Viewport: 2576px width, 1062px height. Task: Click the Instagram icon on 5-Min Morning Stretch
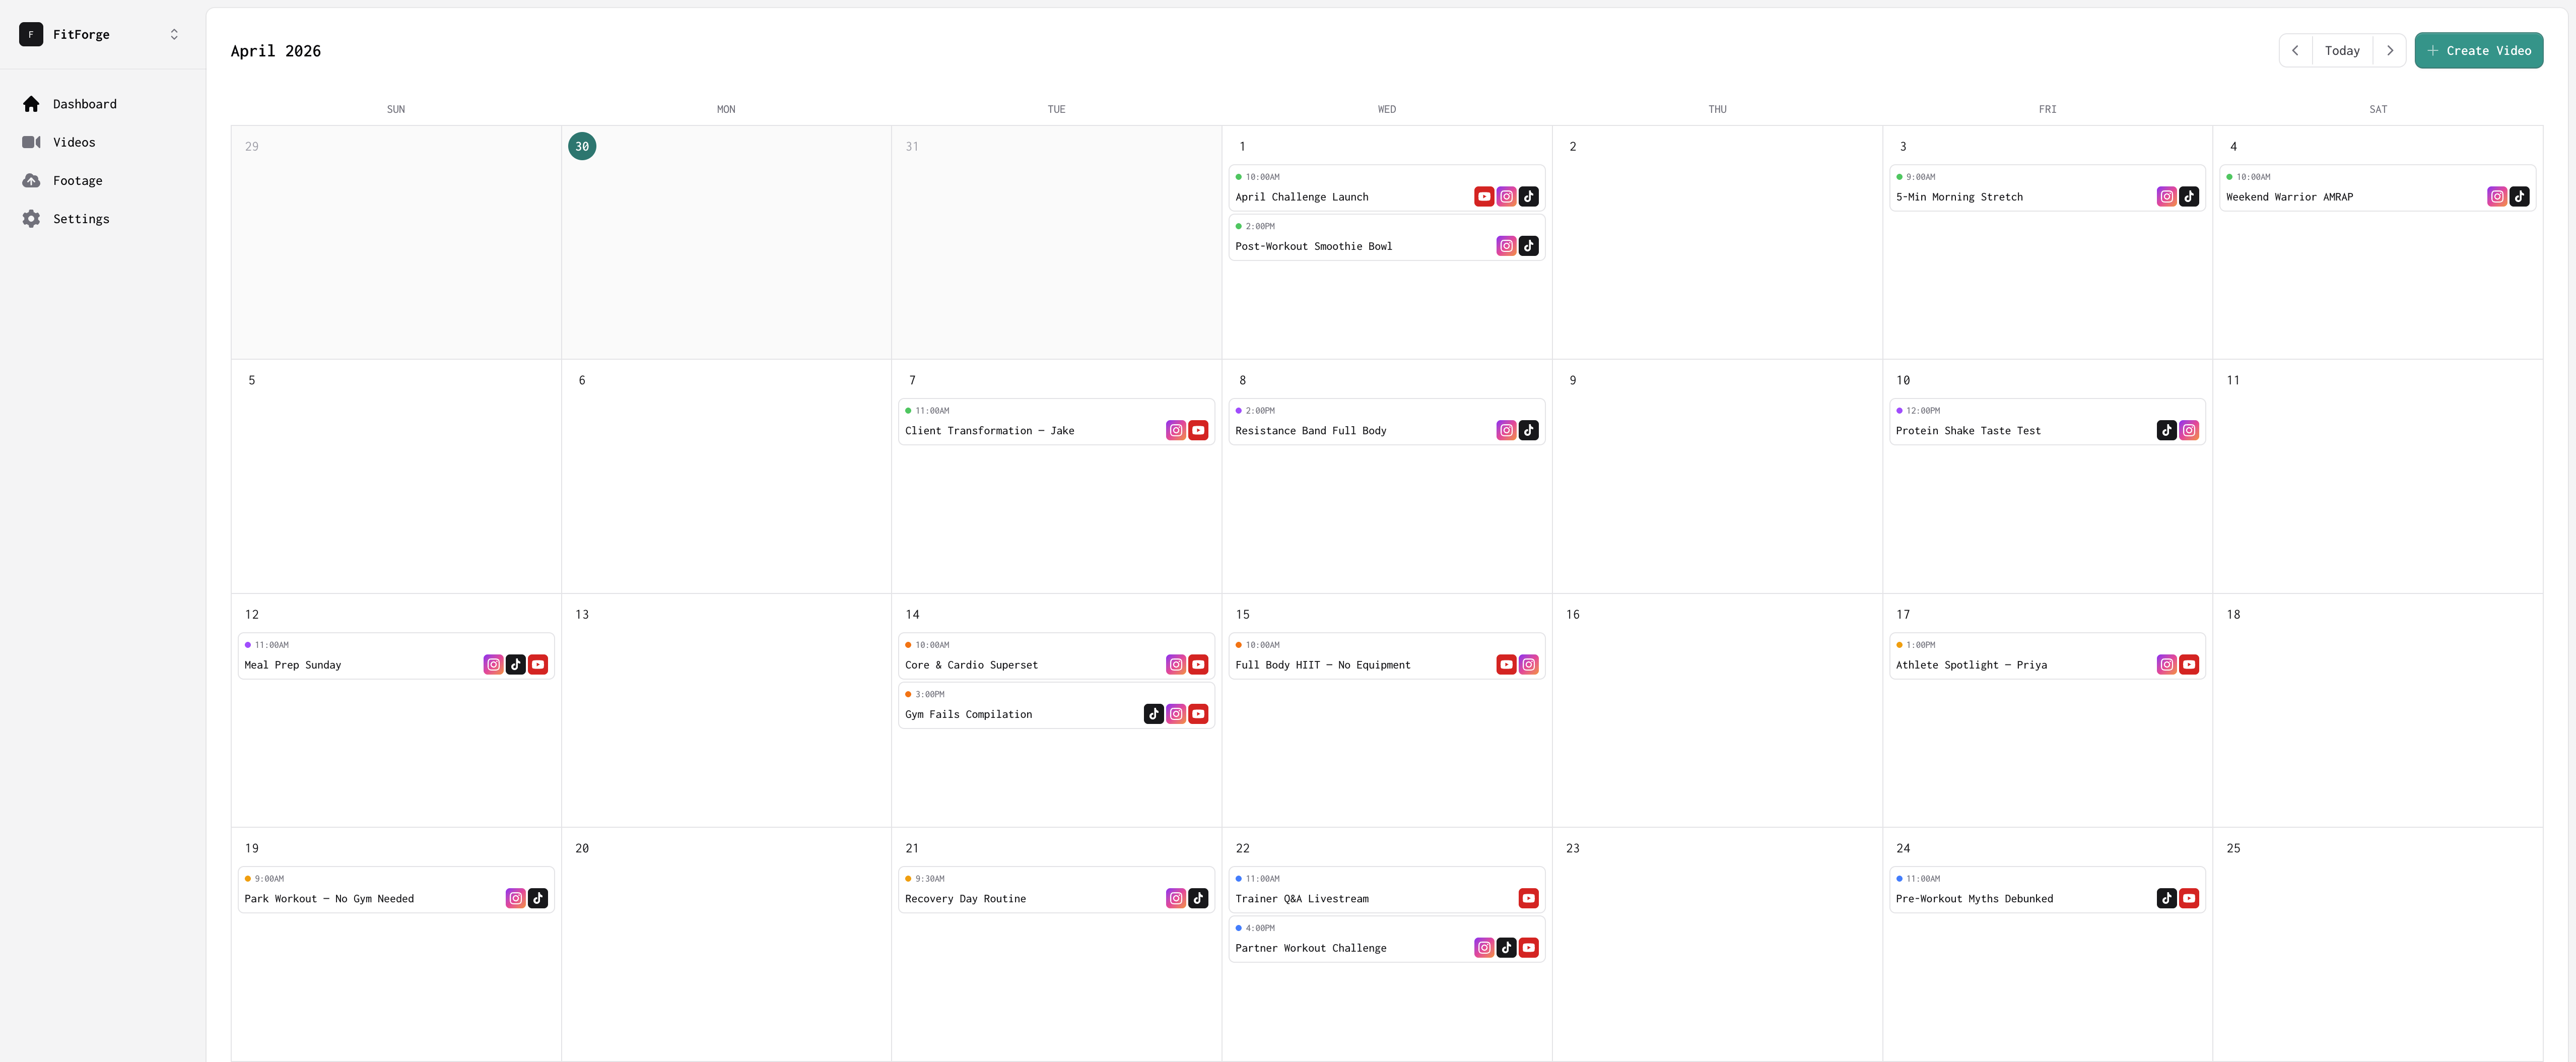coord(2167,196)
